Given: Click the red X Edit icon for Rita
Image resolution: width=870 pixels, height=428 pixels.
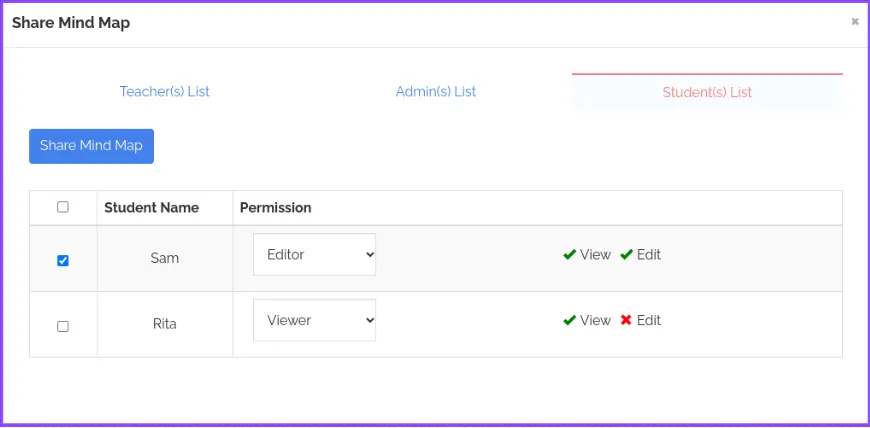Looking at the screenshot, I should pos(626,320).
